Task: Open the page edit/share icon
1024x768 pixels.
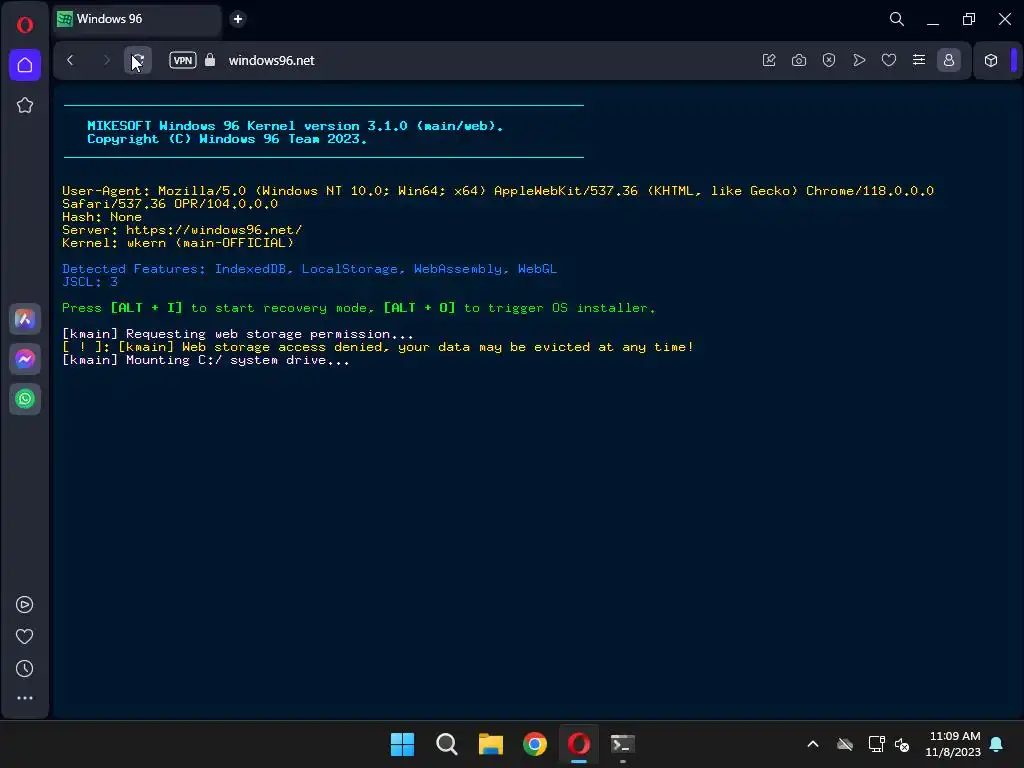Action: 769,60
